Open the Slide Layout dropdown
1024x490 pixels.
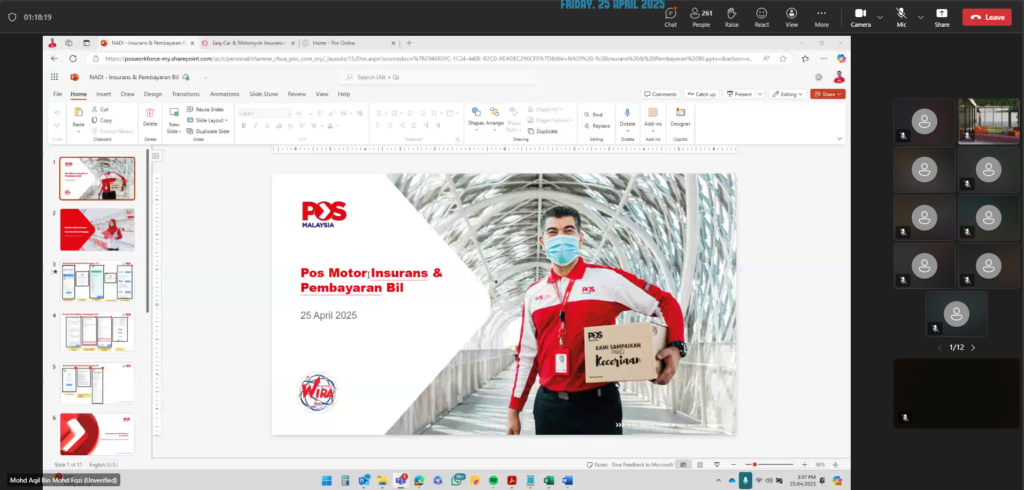click(x=207, y=120)
